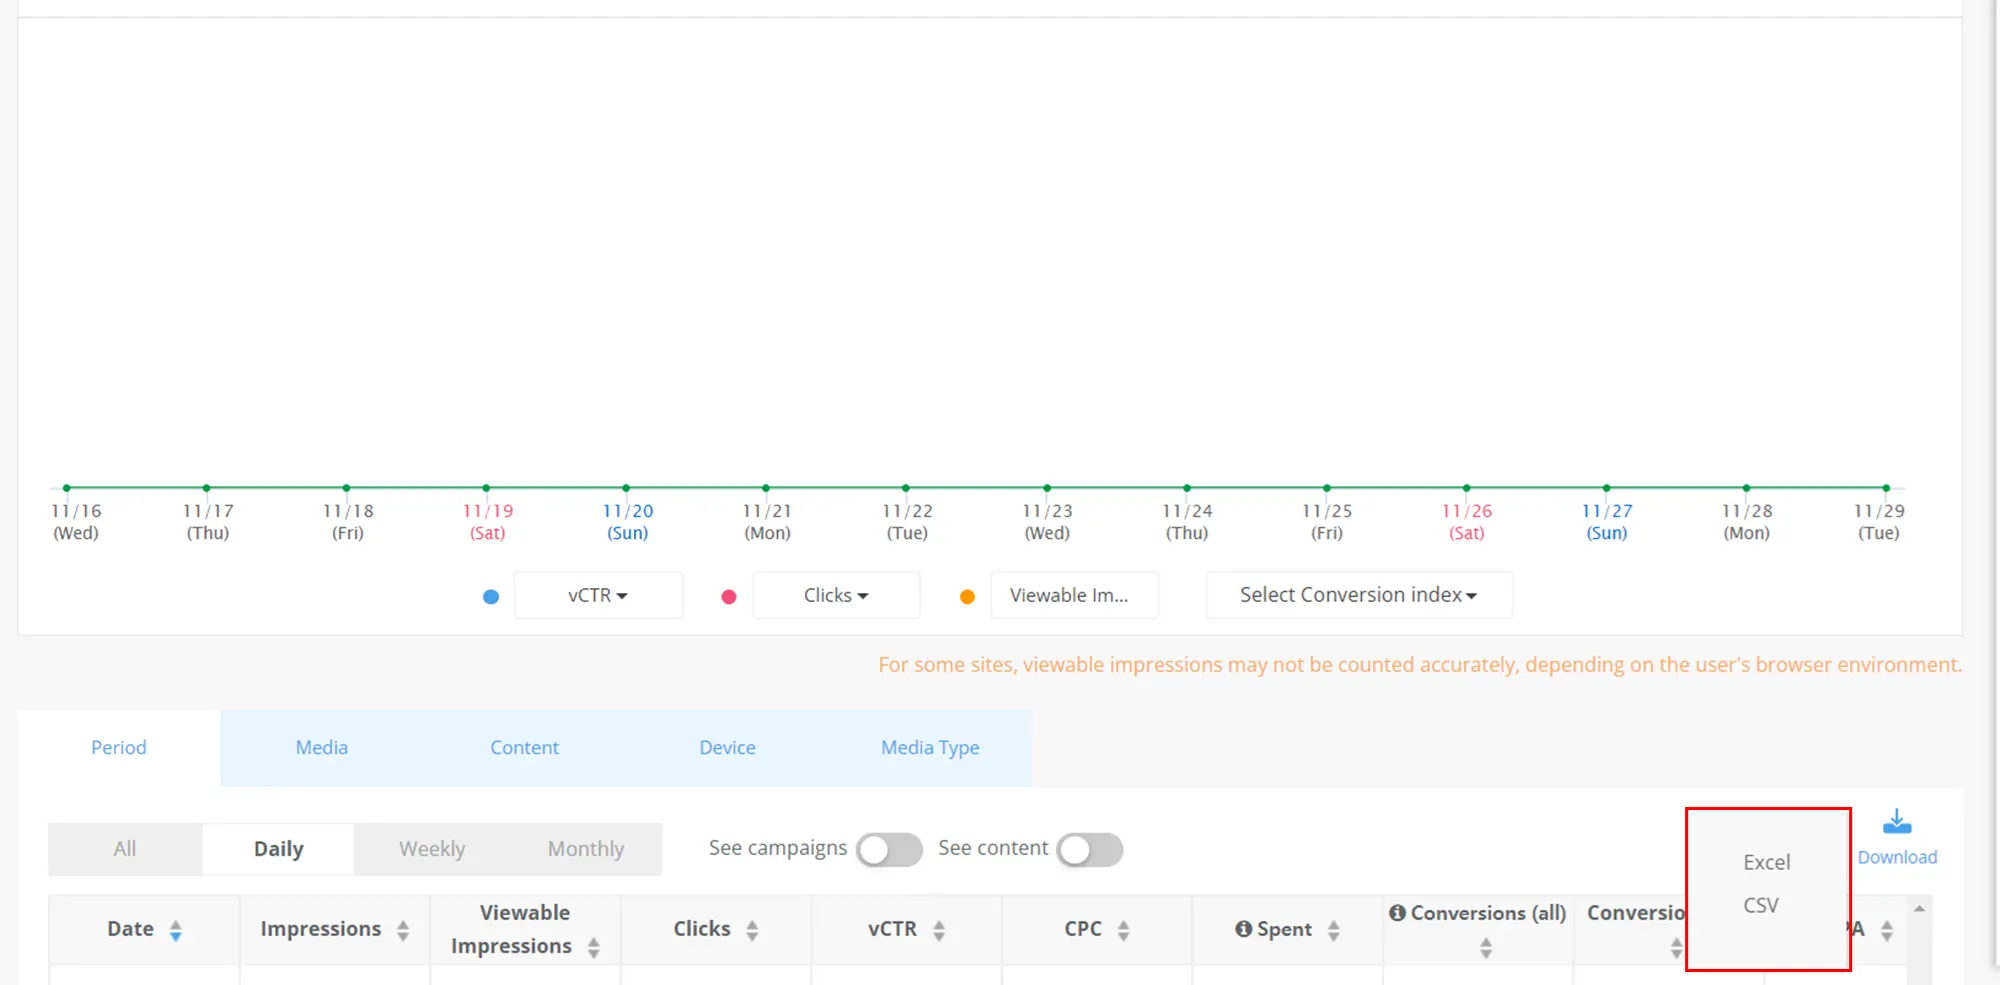
Task: Enable the See content switch
Action: click(1090, 850)
